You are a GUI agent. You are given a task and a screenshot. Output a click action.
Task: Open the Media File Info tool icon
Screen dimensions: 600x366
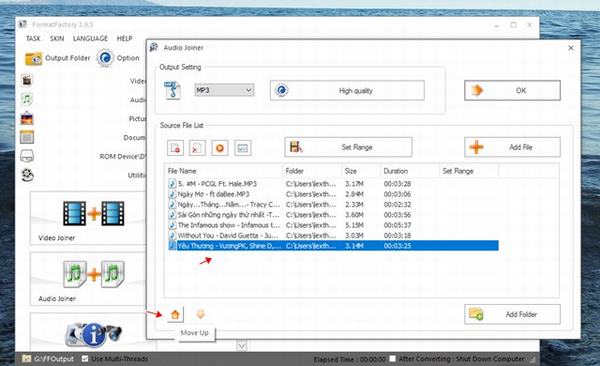click(x=93, y=334)
